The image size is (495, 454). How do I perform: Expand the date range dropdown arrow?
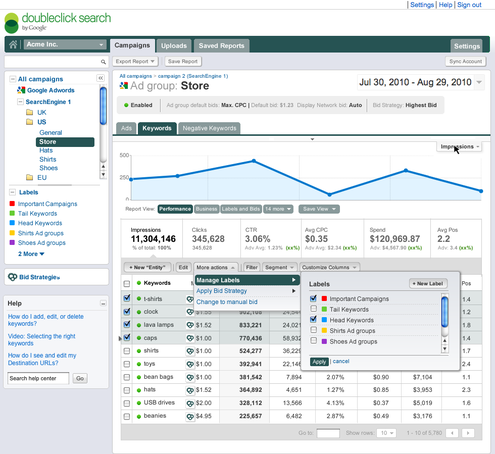pos(479,82)
